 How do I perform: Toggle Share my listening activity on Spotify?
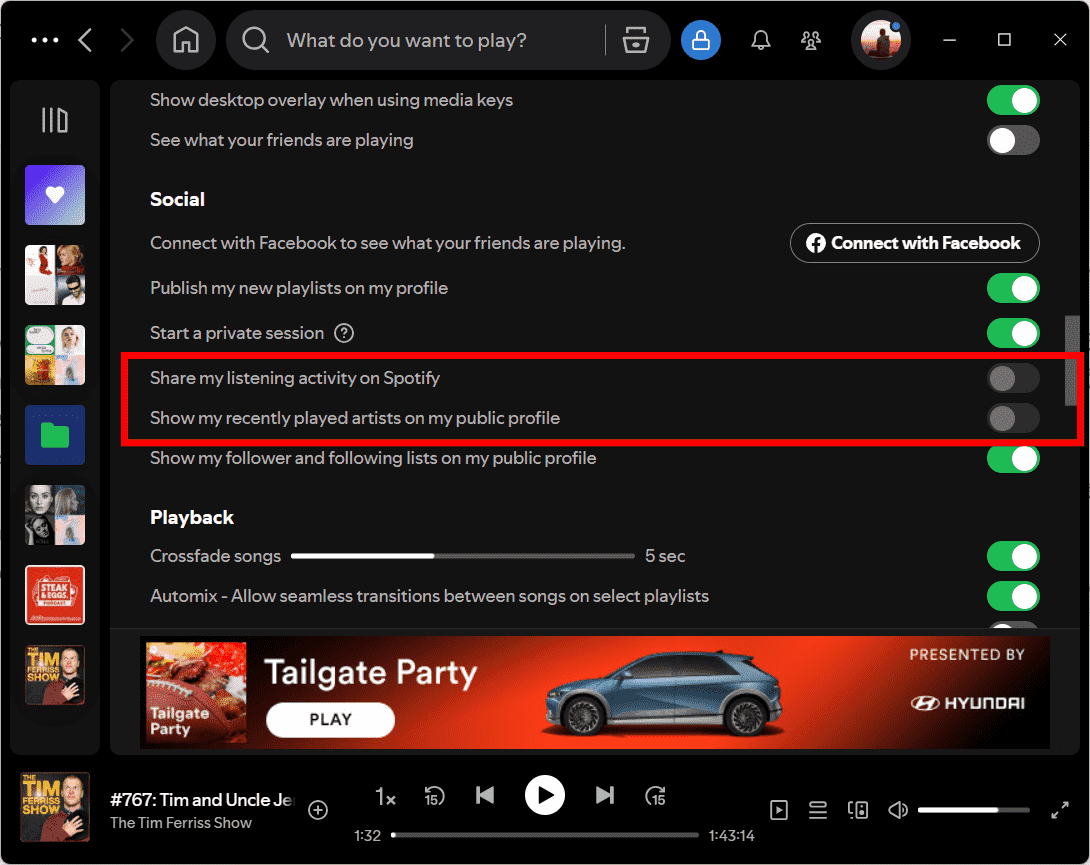point(1013,378)
